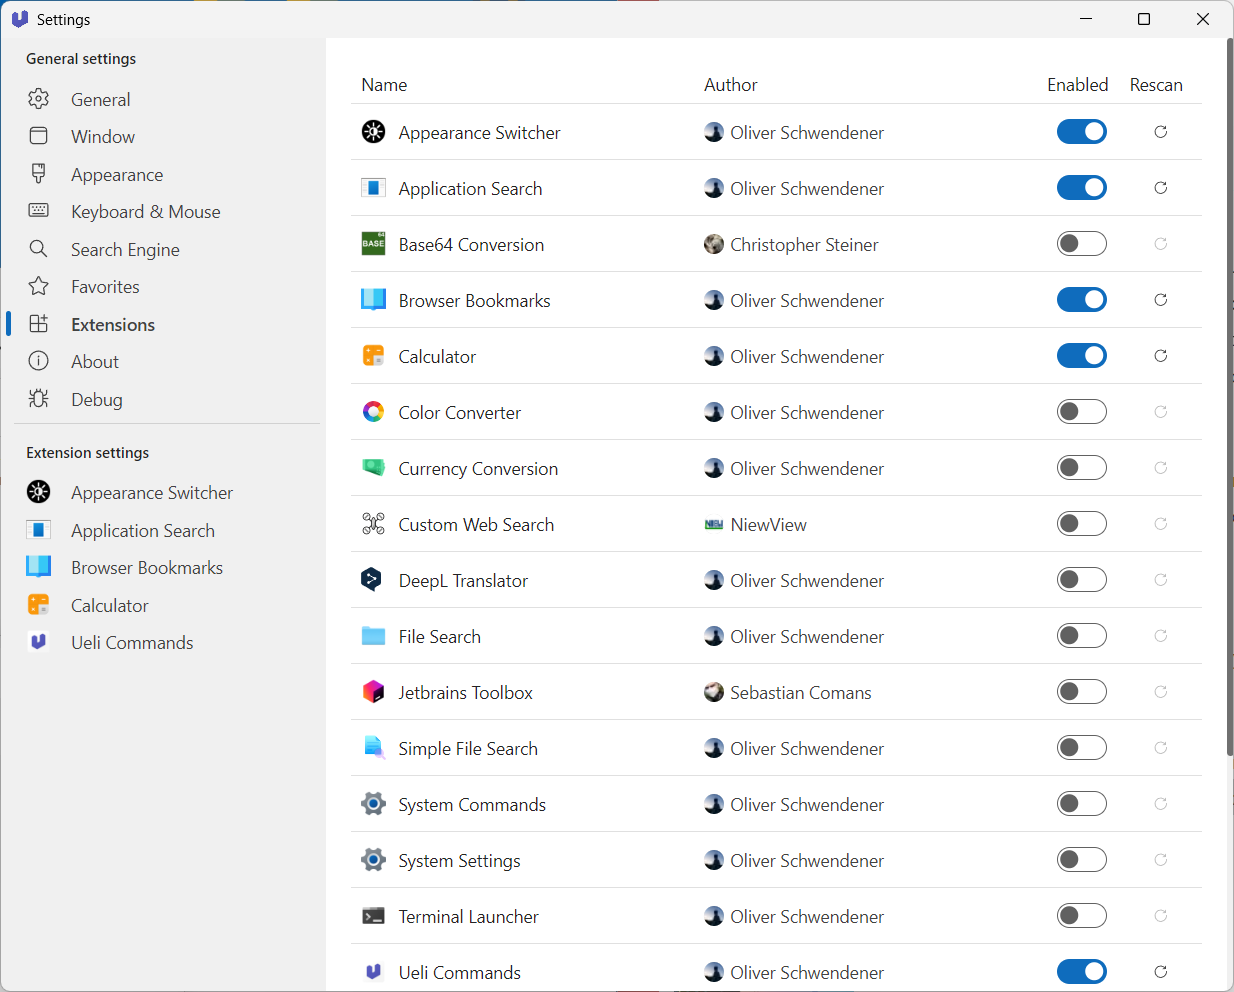The image size is (1234, 992).
Task: Click the Base64 Conversion extension icon
Action: [373, 244]
